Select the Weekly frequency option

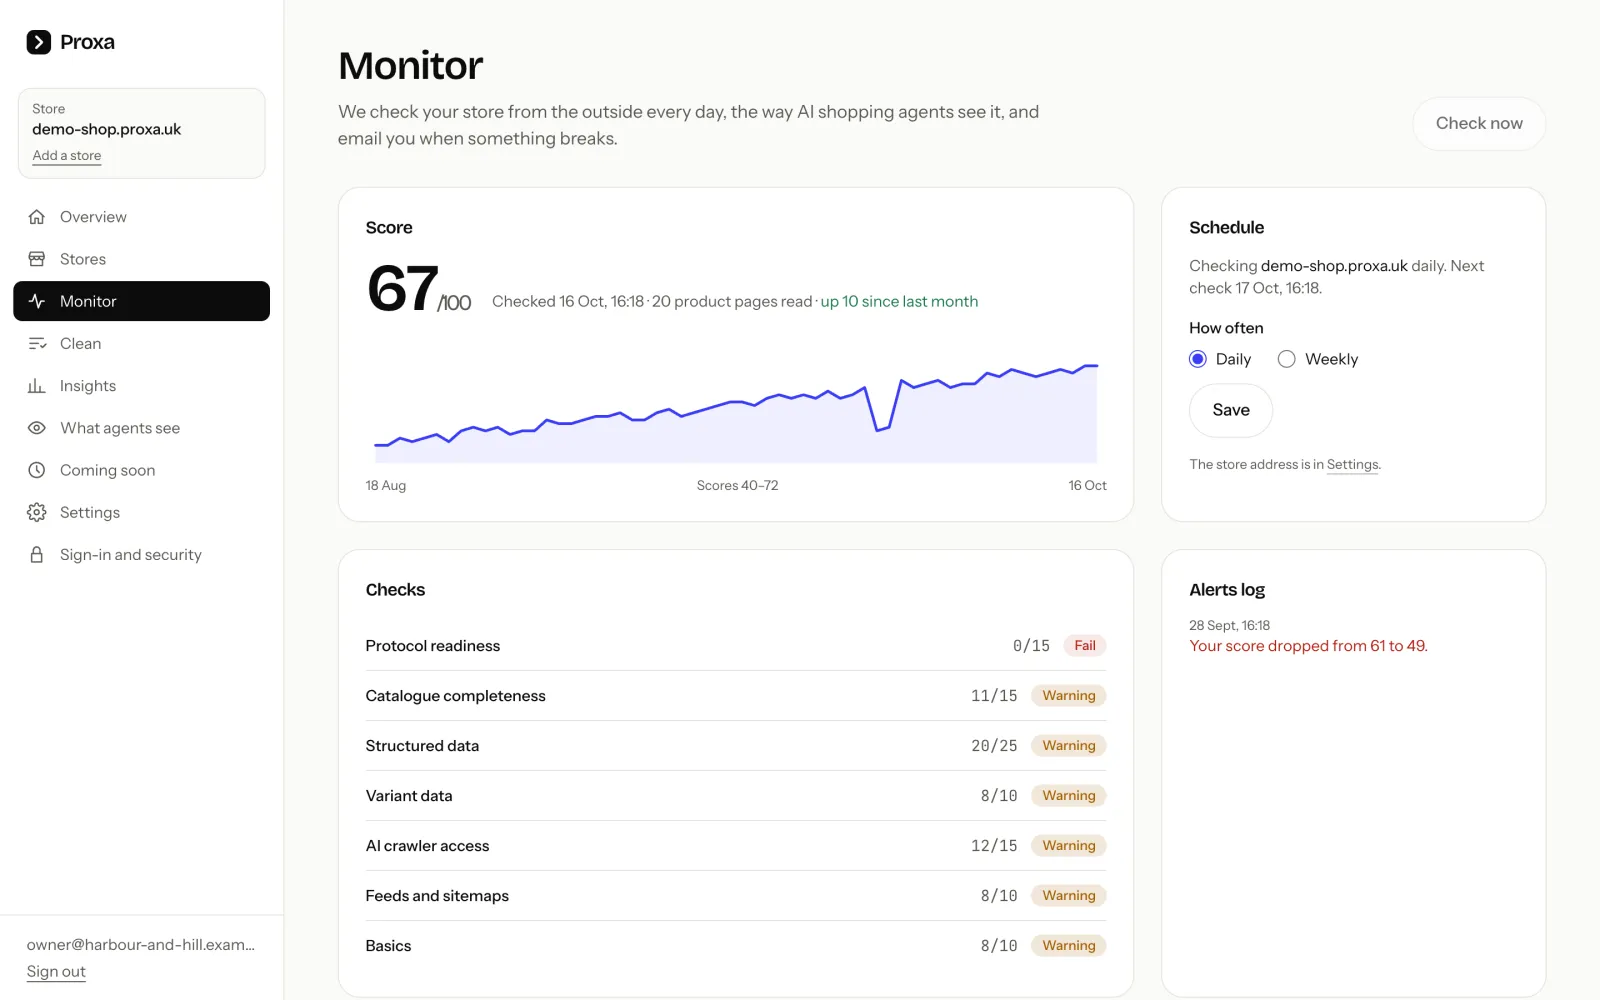click(1287, 359)
